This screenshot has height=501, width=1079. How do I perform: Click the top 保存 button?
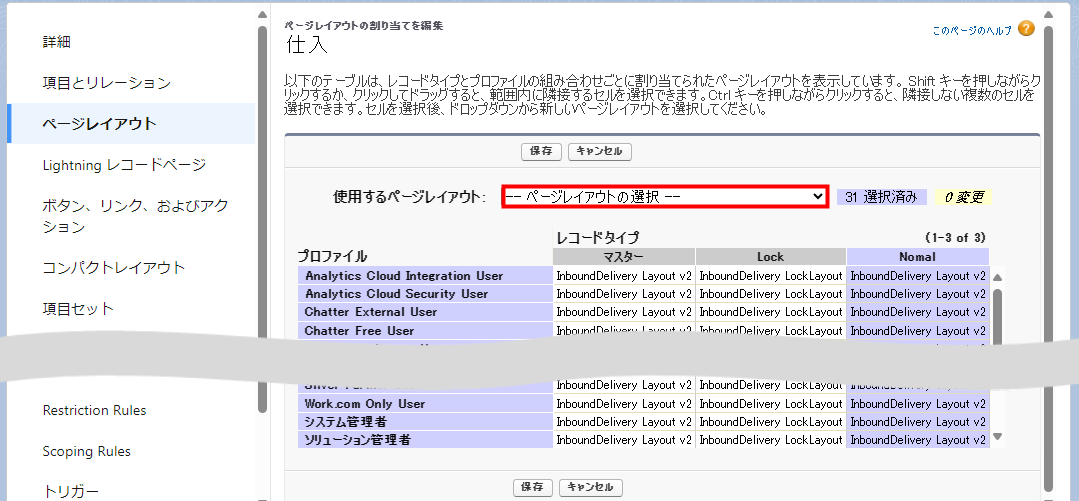pyautogui.click(x=541, y=151)
